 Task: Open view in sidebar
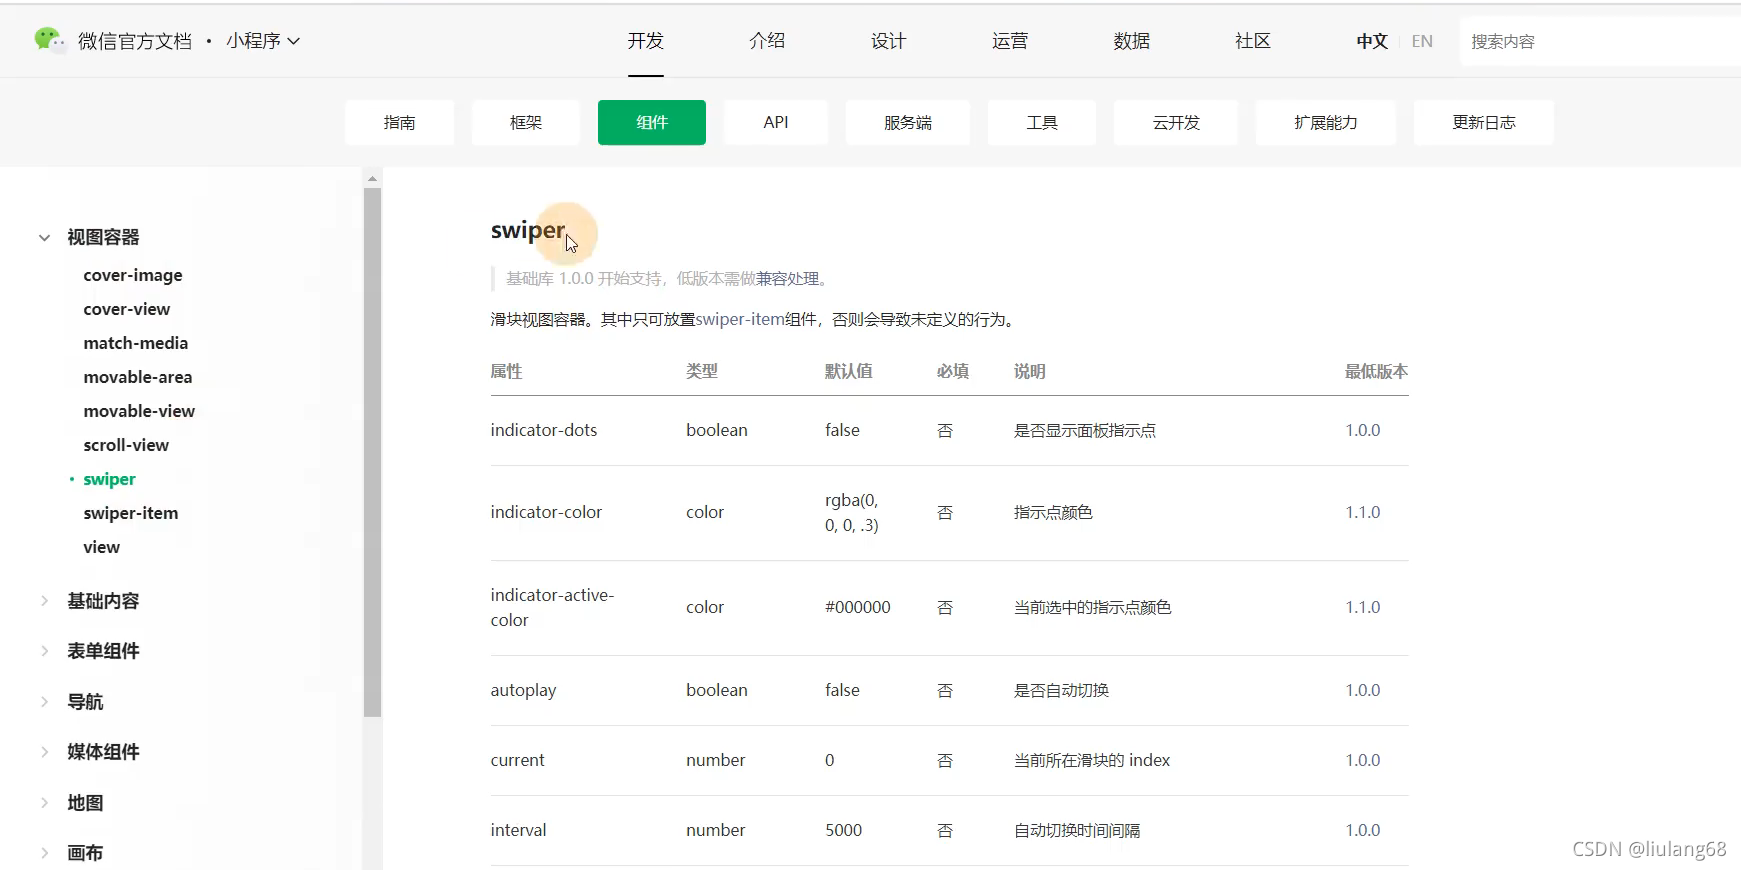[101, 547]
